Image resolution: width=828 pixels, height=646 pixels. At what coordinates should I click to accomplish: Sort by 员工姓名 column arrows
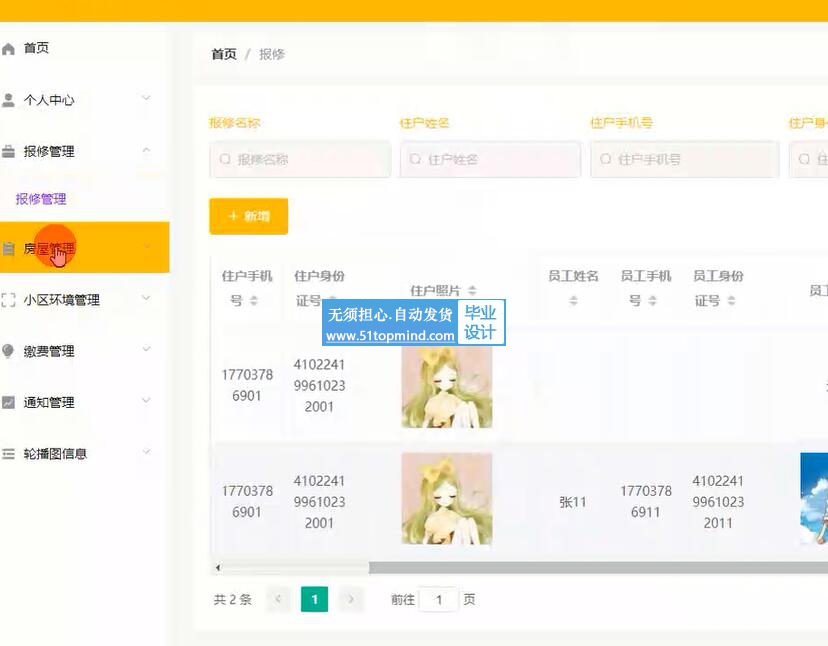573,301
